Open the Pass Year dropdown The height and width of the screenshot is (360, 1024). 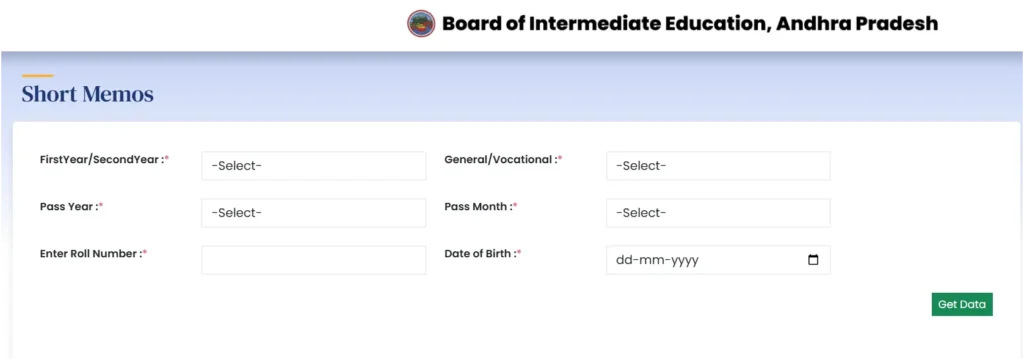[x=313, y=213]
